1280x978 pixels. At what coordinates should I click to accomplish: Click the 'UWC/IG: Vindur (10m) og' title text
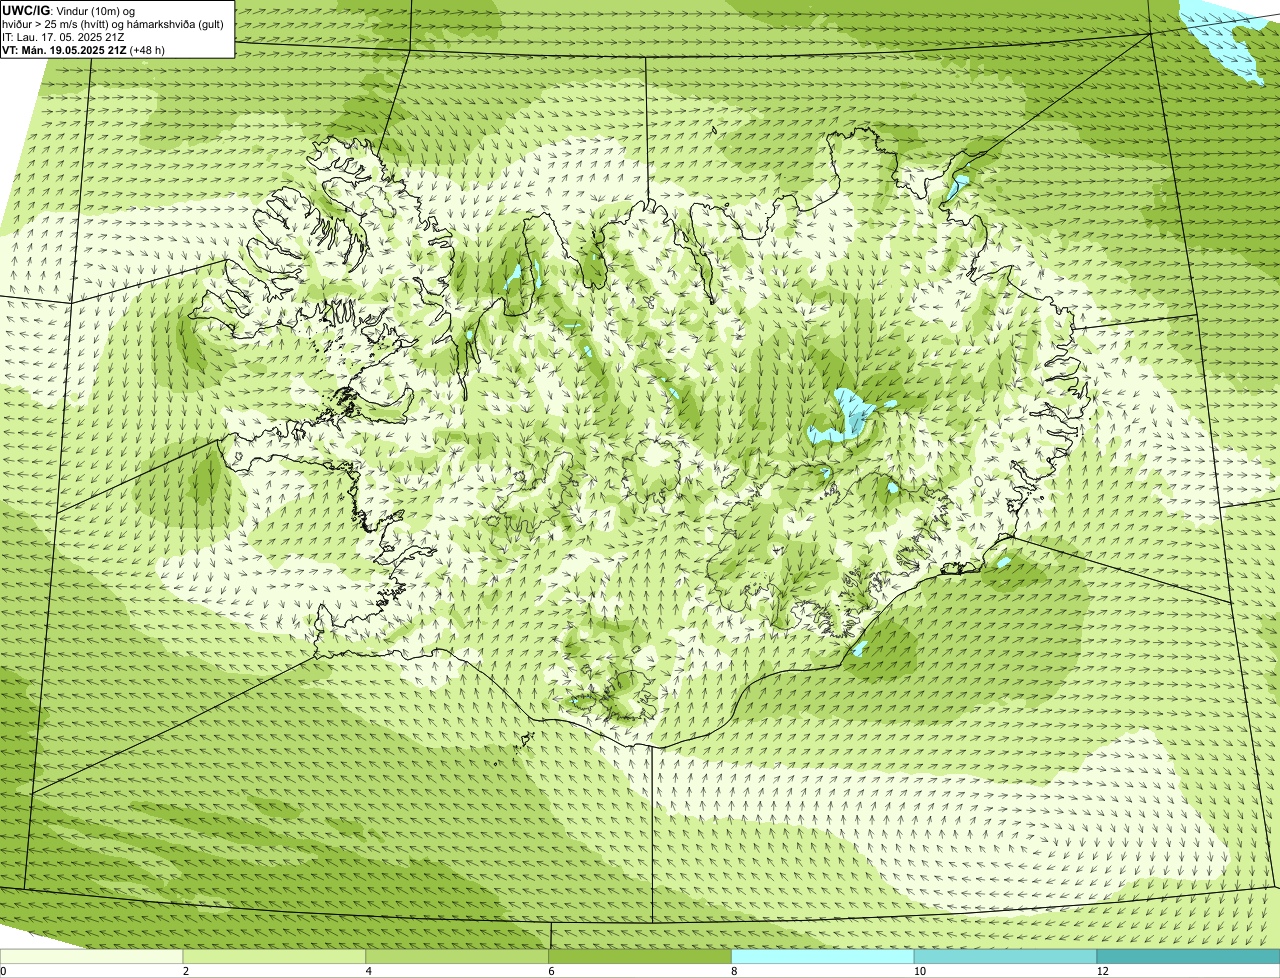pyautogui.click(x=69, y=10)
